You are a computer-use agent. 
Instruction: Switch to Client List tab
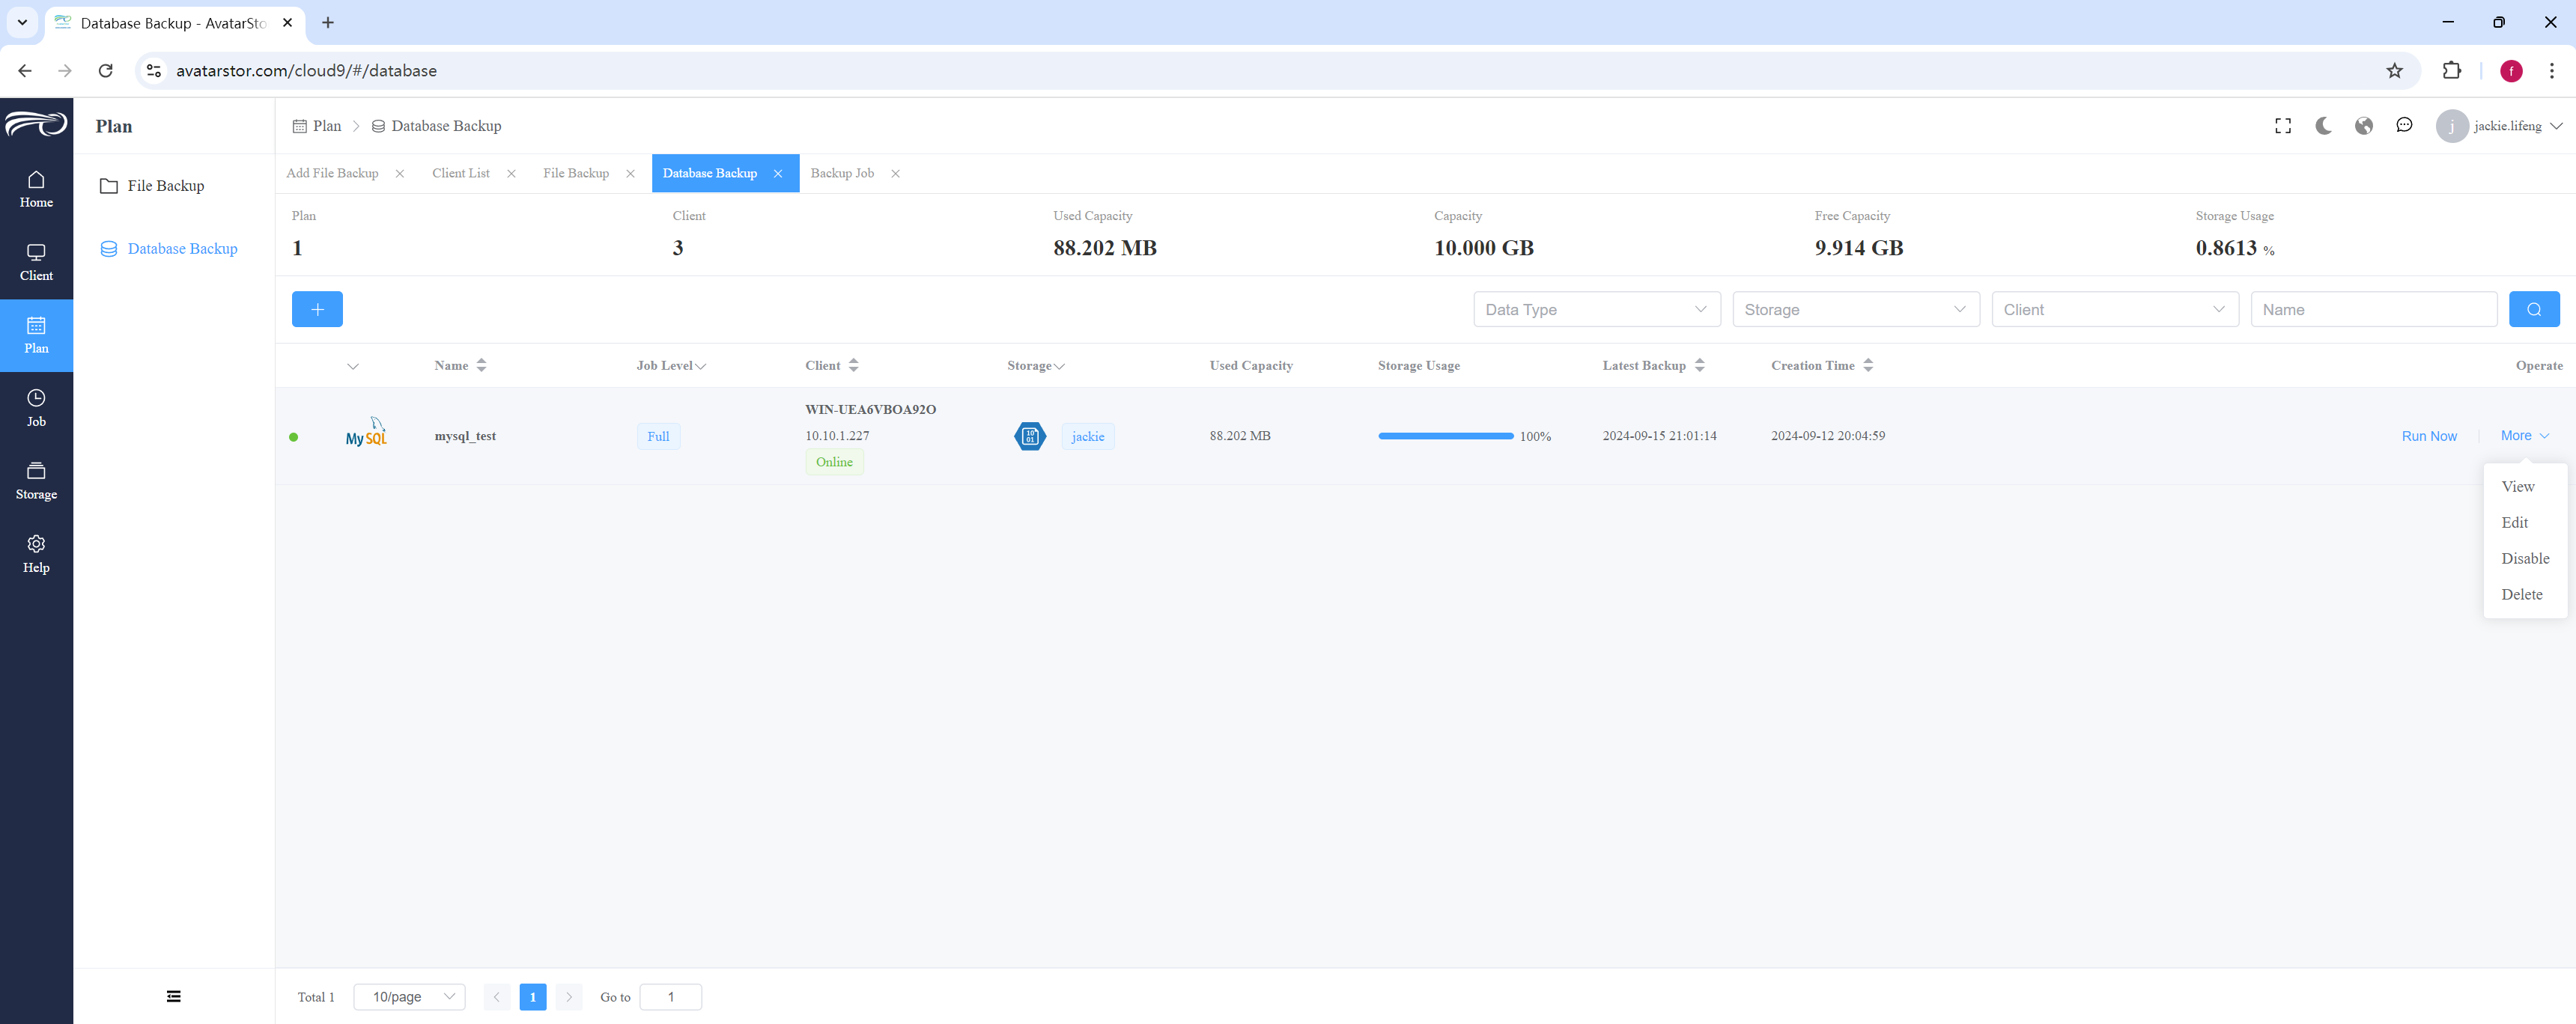[x=461, y=173]
